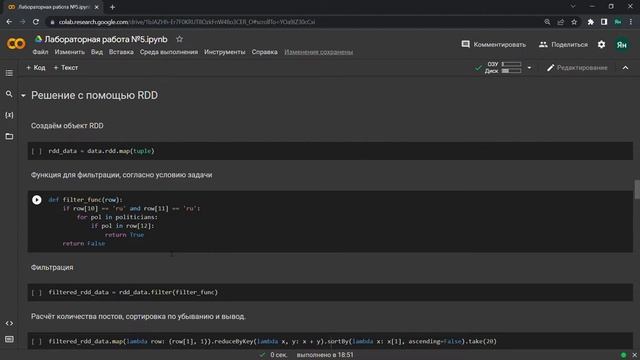The width and height of the screenshot is (640, 360).
Task: Open the tab search chevron
Action: pos(573,7)
